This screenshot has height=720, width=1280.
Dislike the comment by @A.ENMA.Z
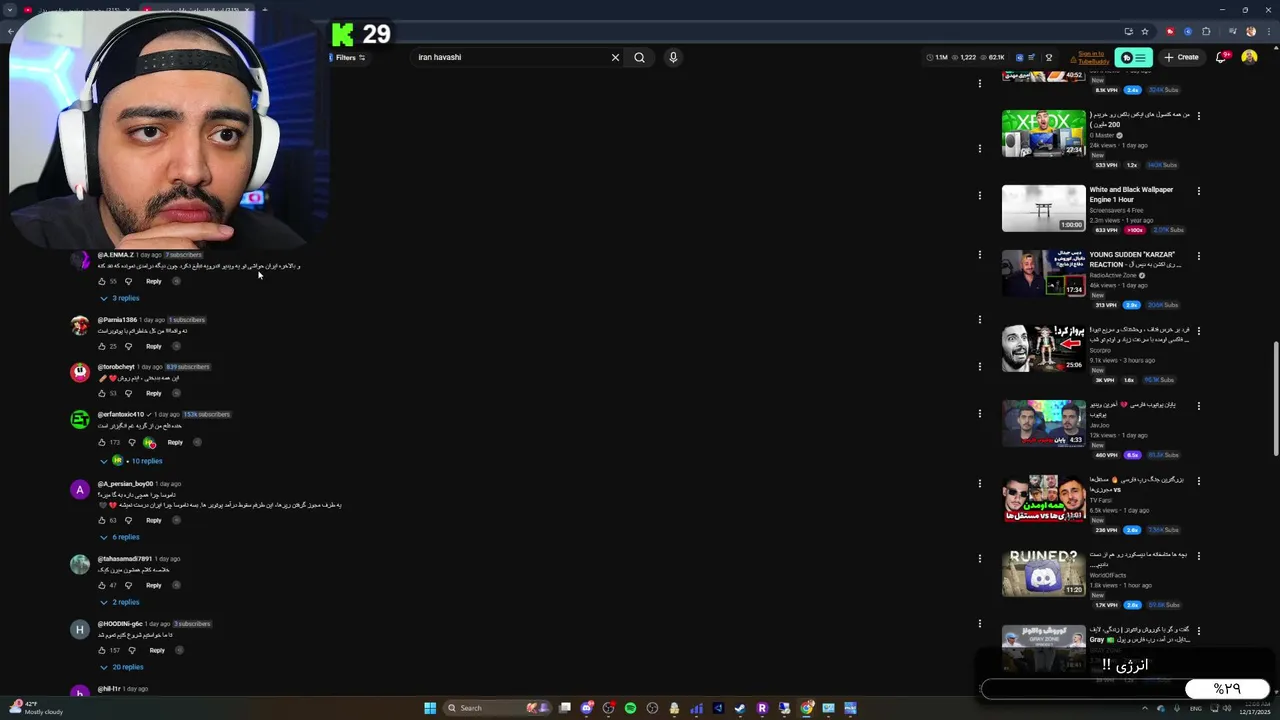tap(128, 281)
